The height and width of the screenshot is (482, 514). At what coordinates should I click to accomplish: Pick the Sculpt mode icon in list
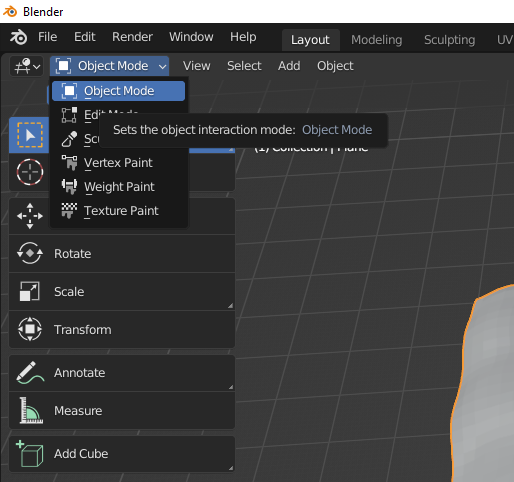coord(69,139)
